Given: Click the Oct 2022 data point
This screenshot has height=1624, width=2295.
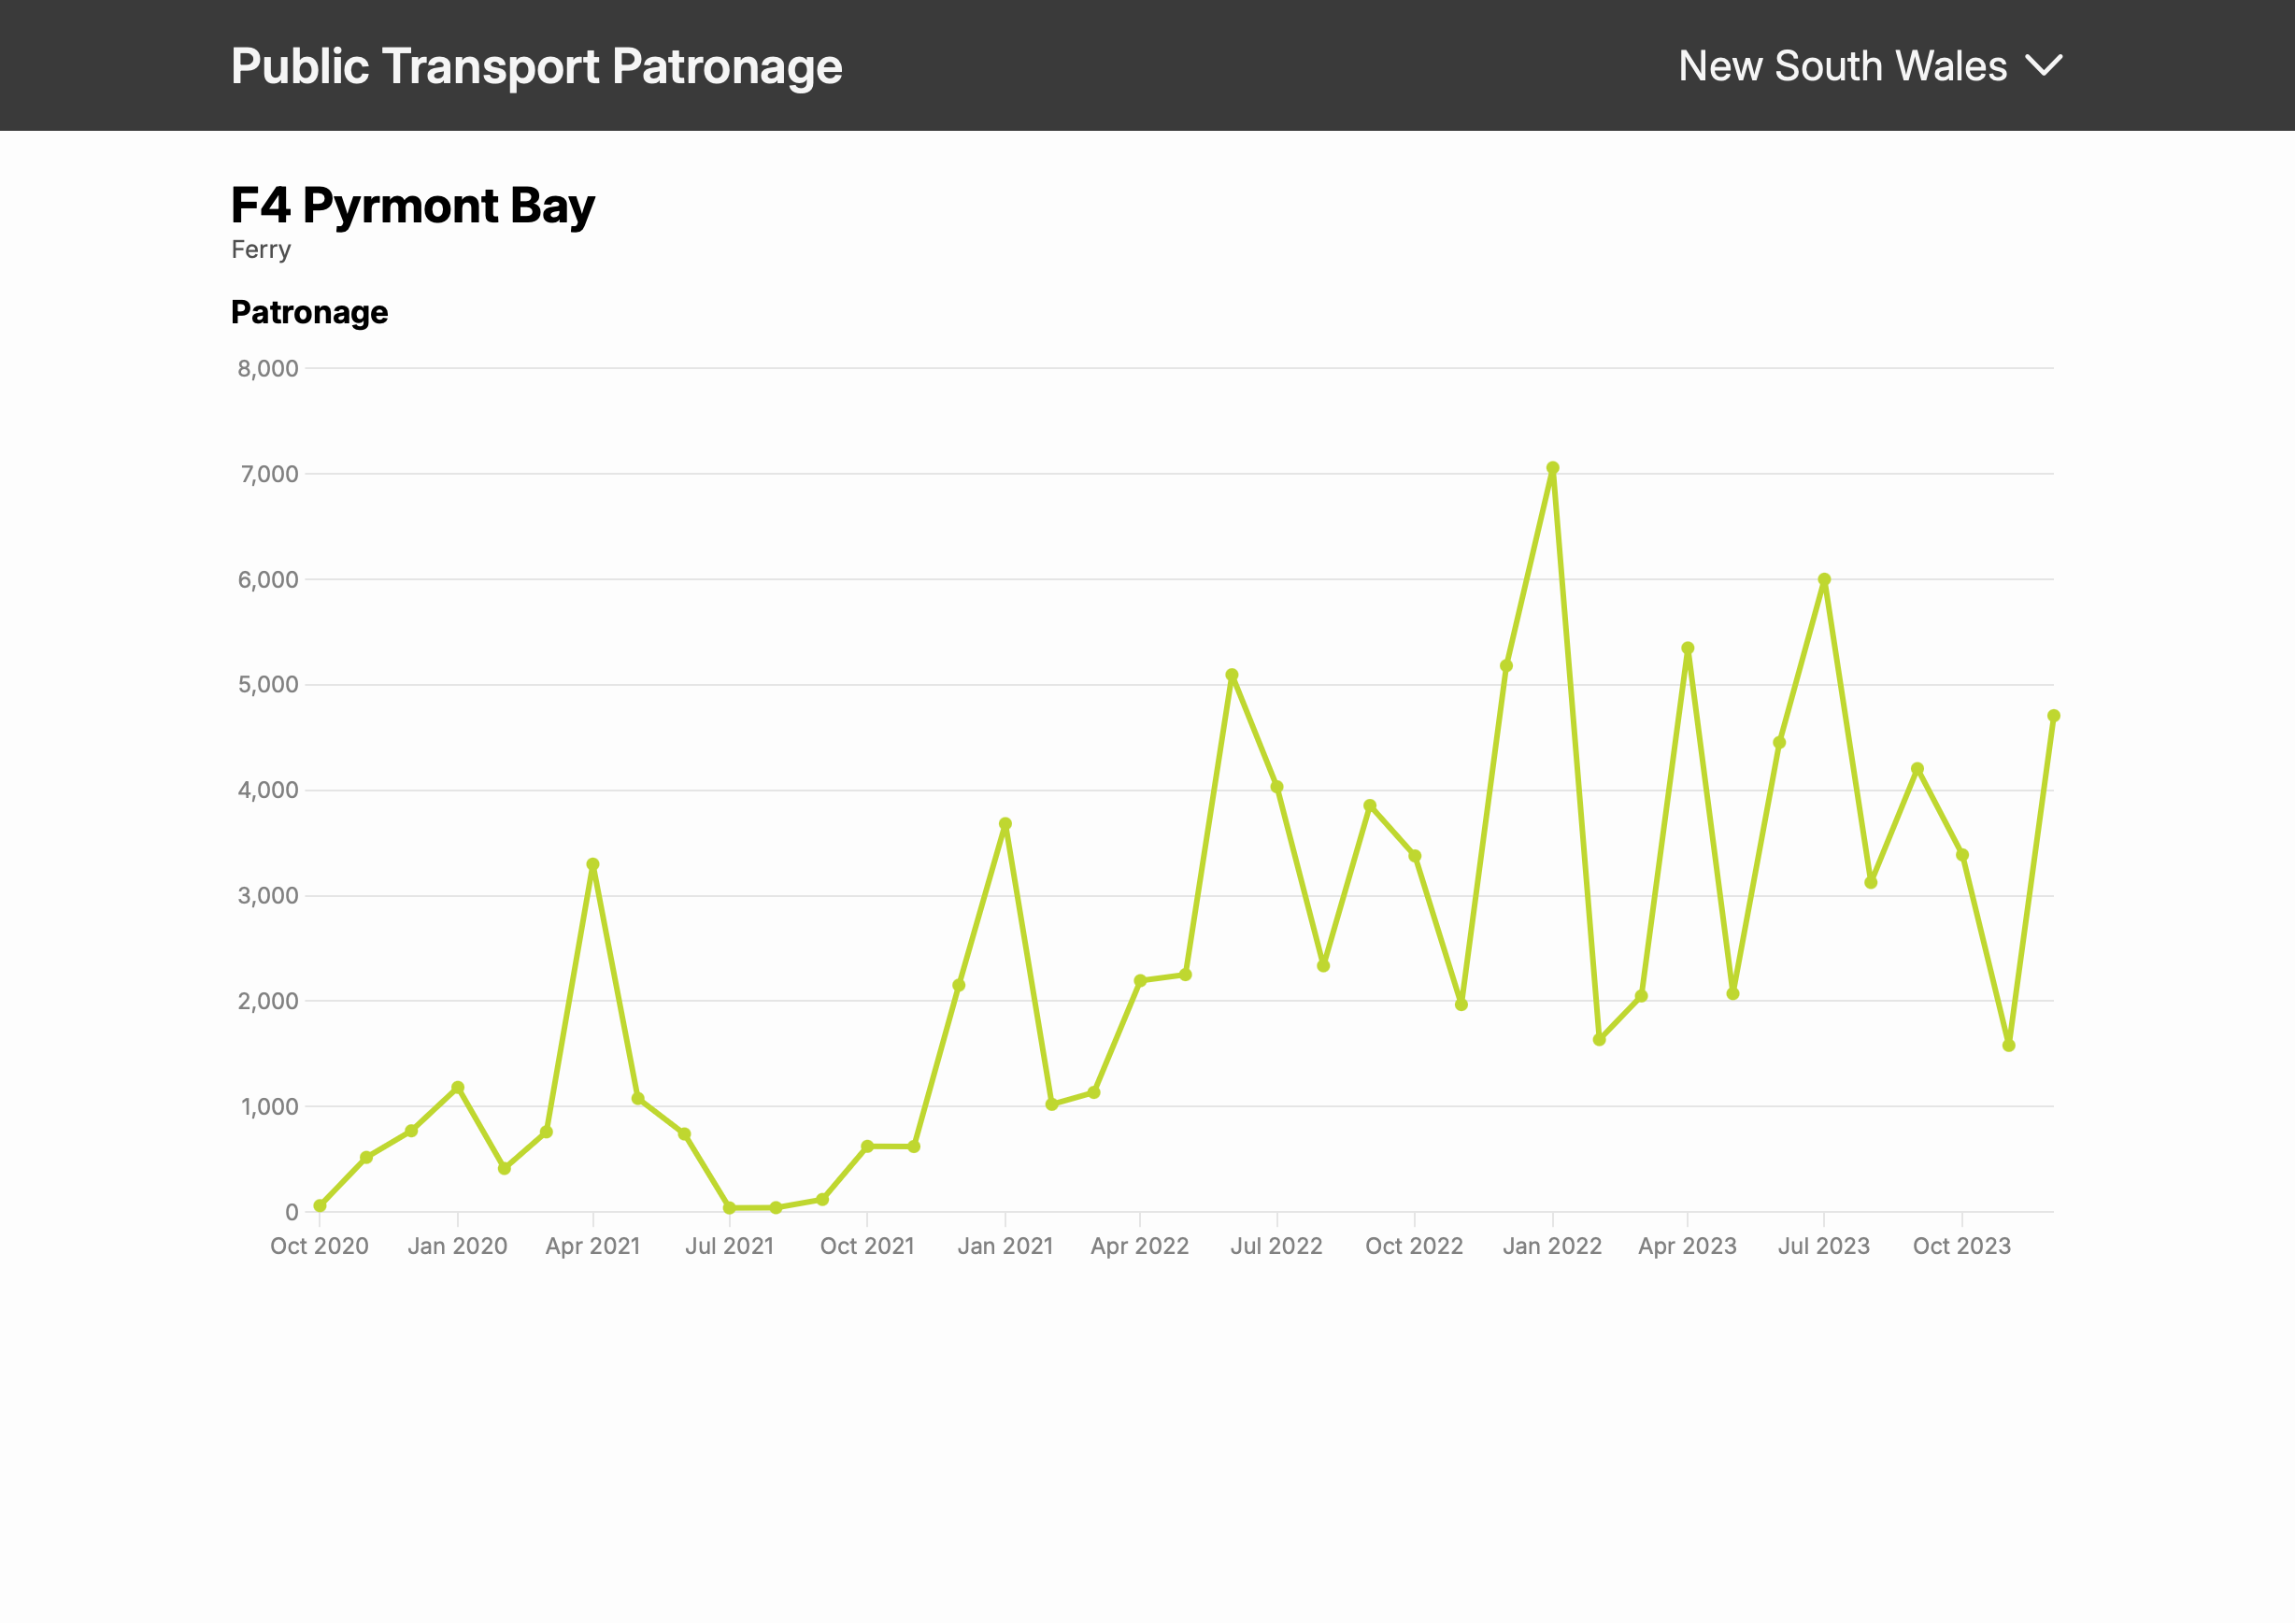Looking at the screenshot, I should click(x=1414, y=856).
